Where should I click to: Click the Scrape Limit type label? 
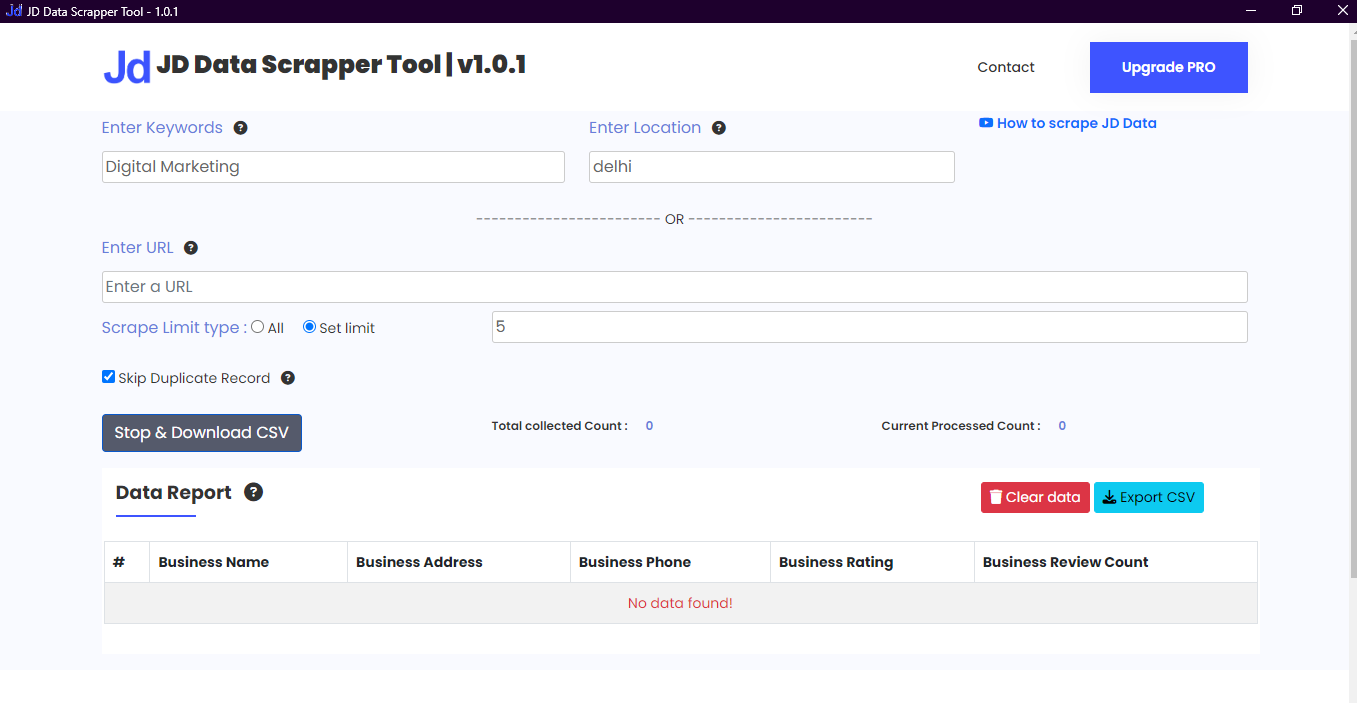[x=175, y=328]
